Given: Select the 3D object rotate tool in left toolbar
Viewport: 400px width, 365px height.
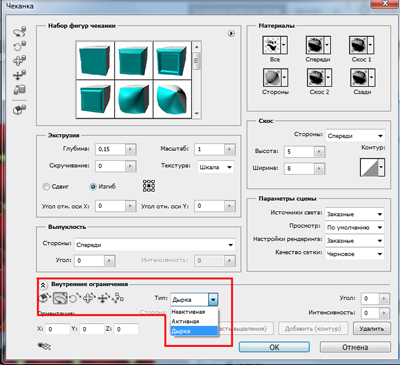Looking at the screenshot, I should click(20, 32).
